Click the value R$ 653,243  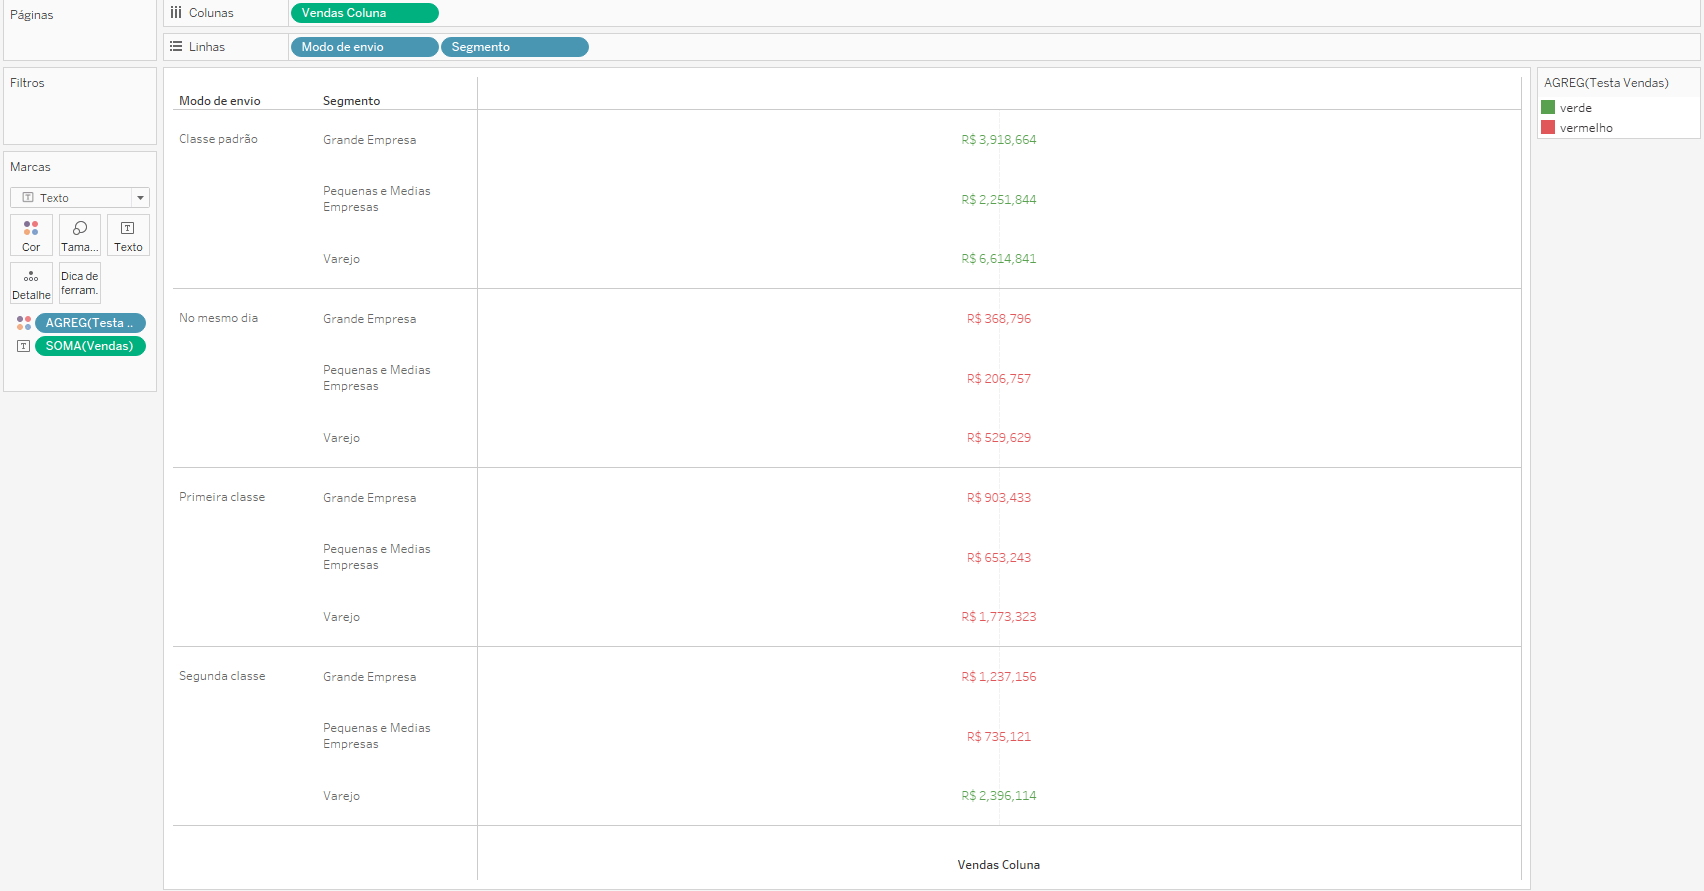click(x=999, y=558)
